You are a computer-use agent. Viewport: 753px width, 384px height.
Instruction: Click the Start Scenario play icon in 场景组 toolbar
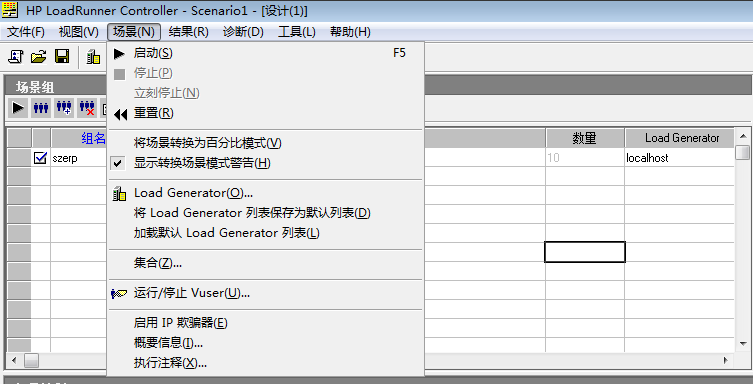pyautogui.click(x=18, y=108)
